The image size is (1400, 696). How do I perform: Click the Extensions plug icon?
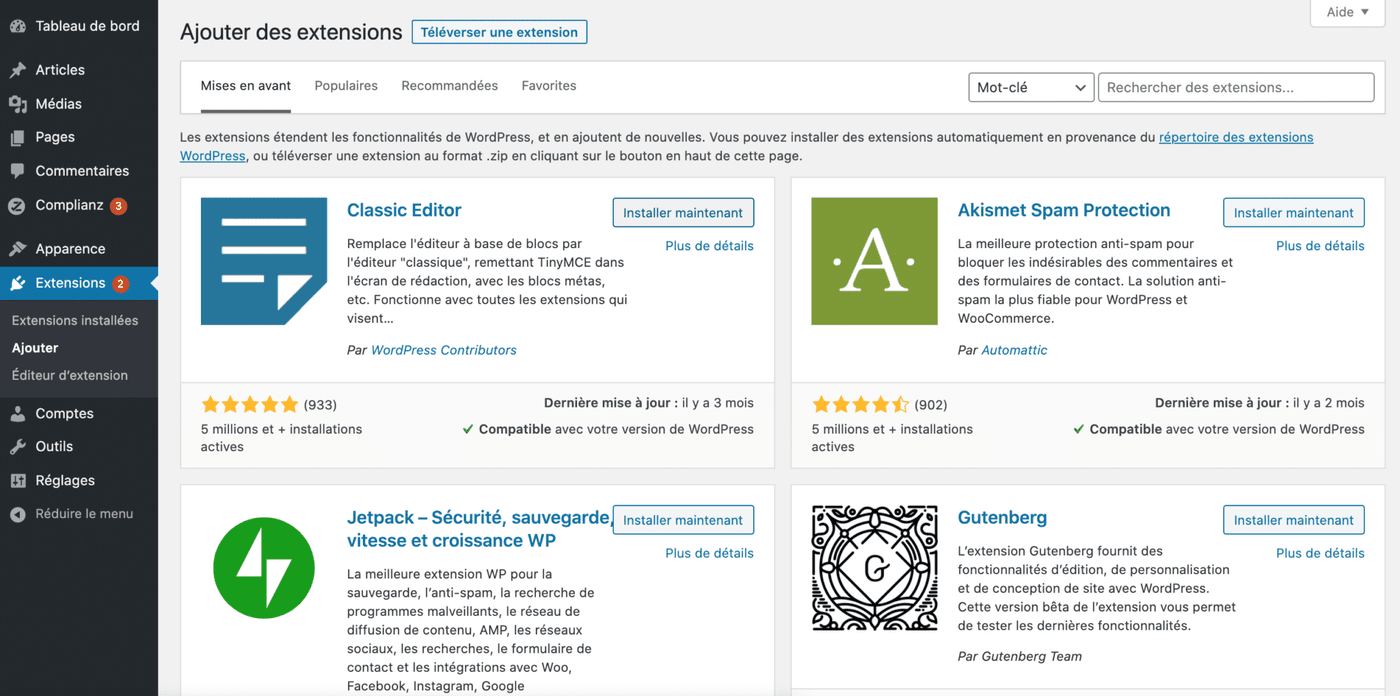(x=17, y=283)
